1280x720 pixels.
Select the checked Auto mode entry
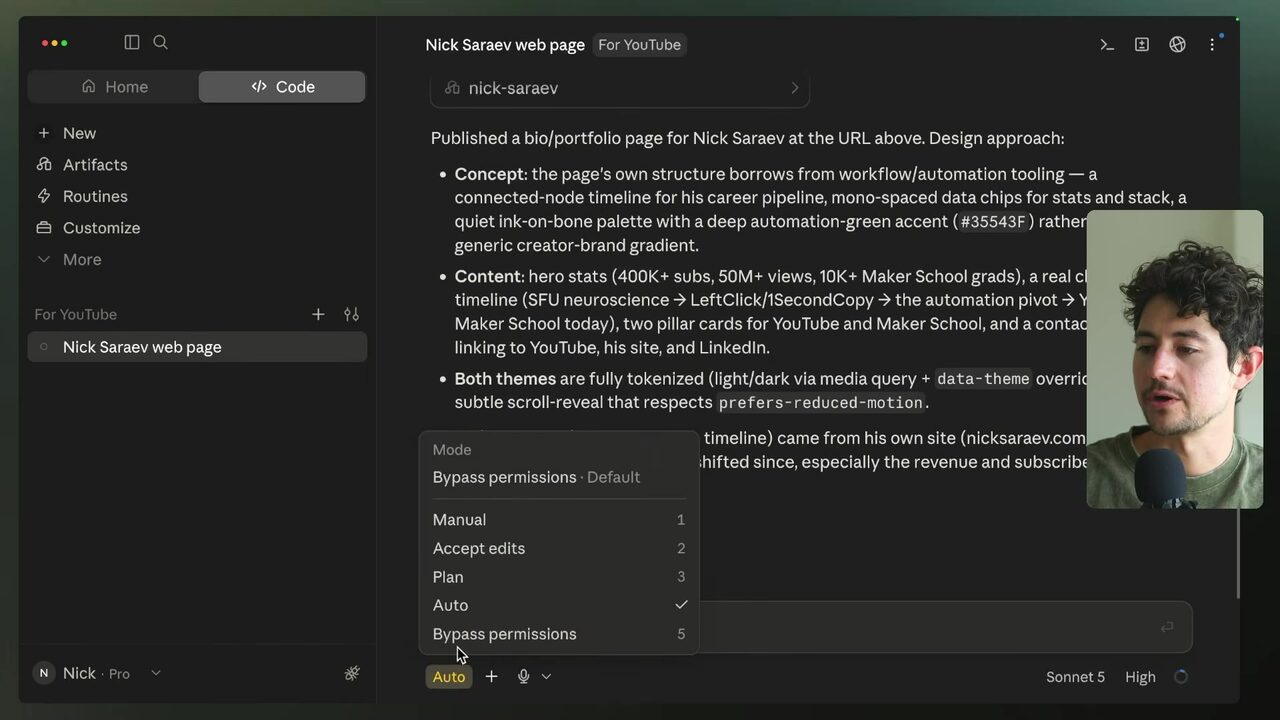click(x=559, y=605)
